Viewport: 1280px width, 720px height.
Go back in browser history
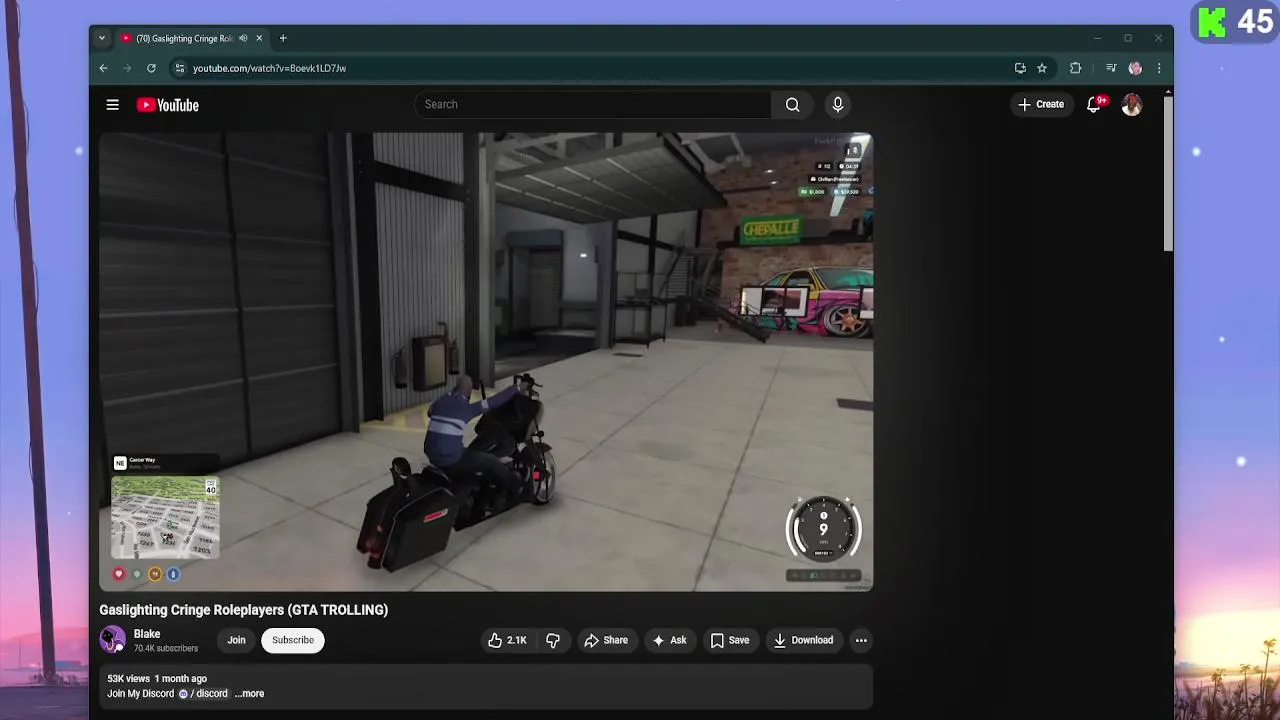pos(103,68)
